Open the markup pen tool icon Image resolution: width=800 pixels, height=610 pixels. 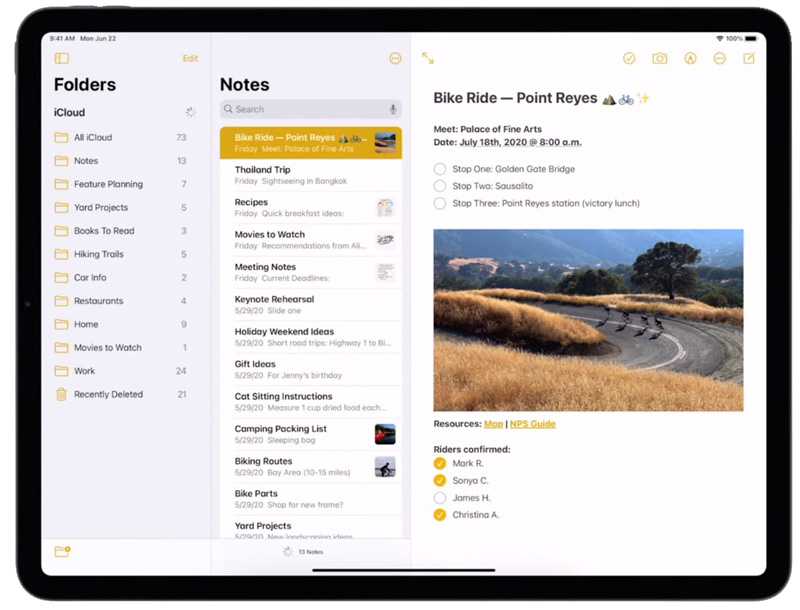click(x=690, y=59)
